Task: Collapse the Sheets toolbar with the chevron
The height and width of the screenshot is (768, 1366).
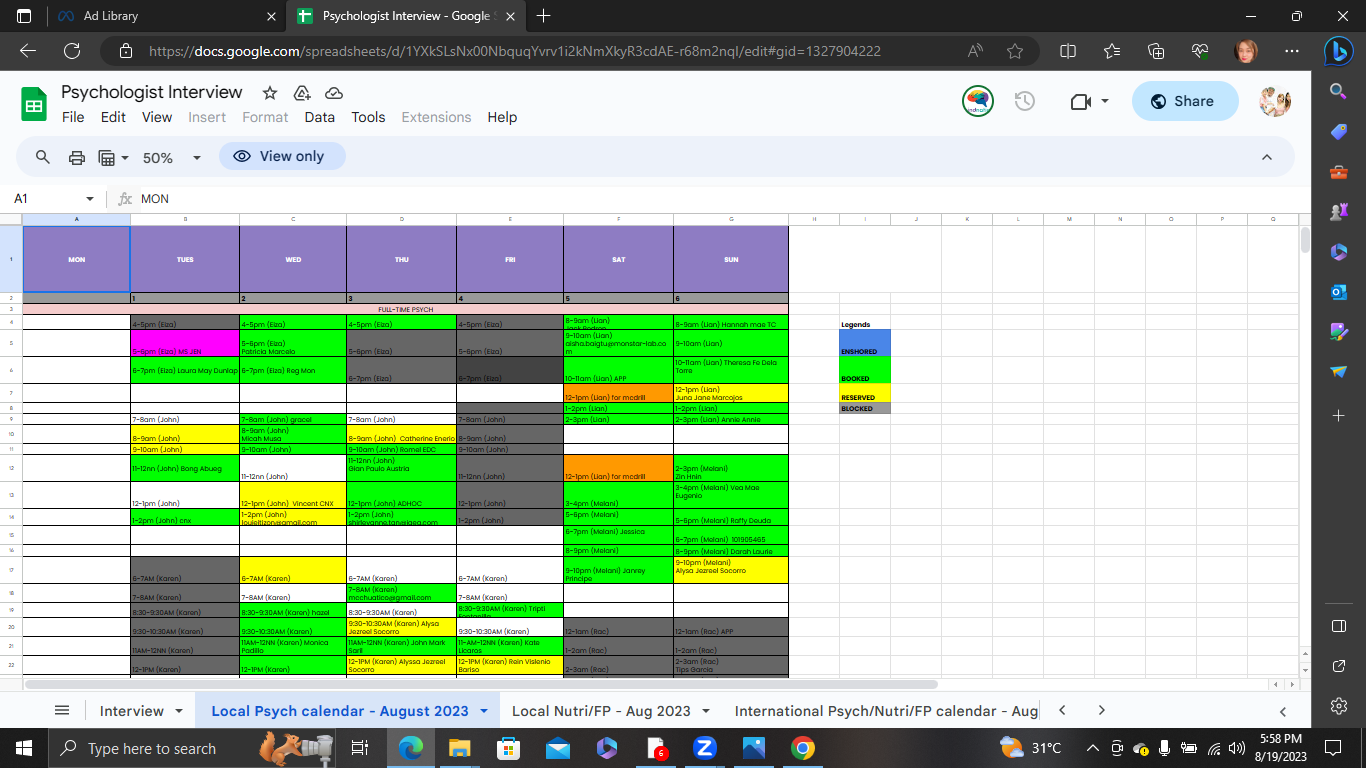Action: click(1267, 157)
